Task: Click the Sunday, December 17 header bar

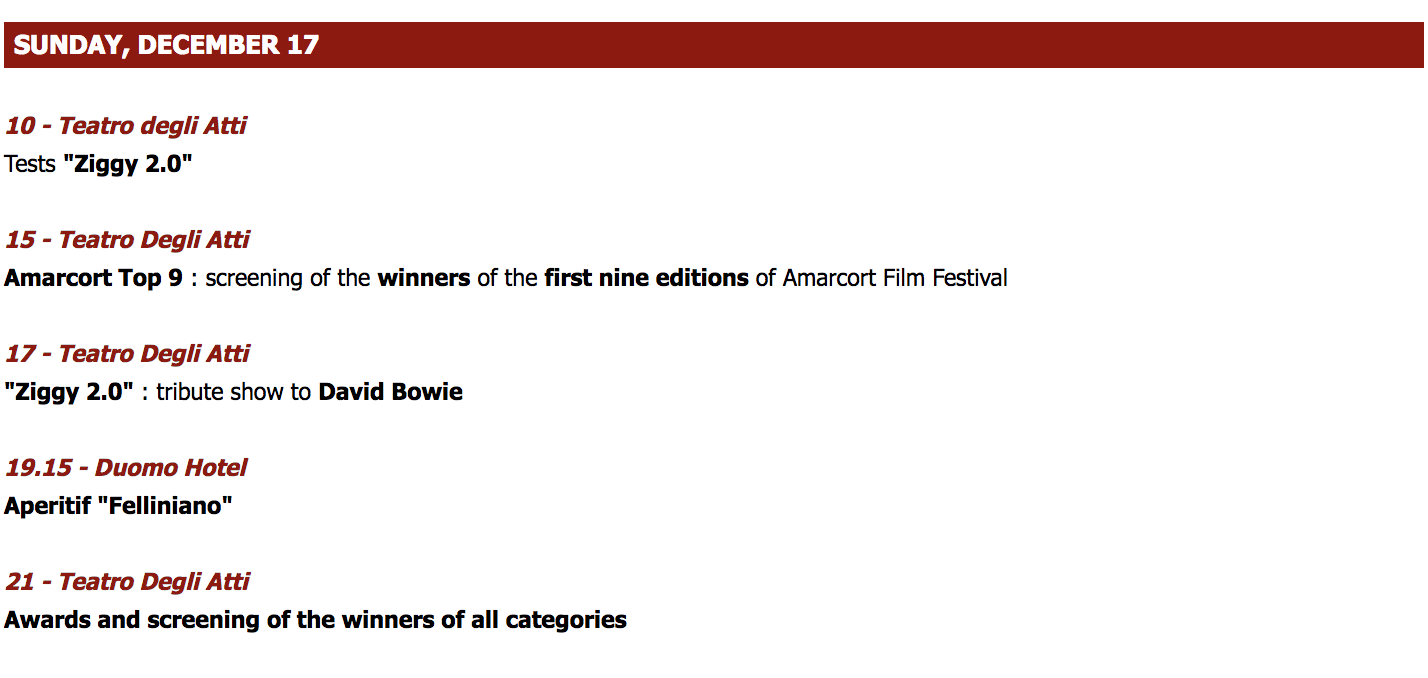Action: [714, 45]
